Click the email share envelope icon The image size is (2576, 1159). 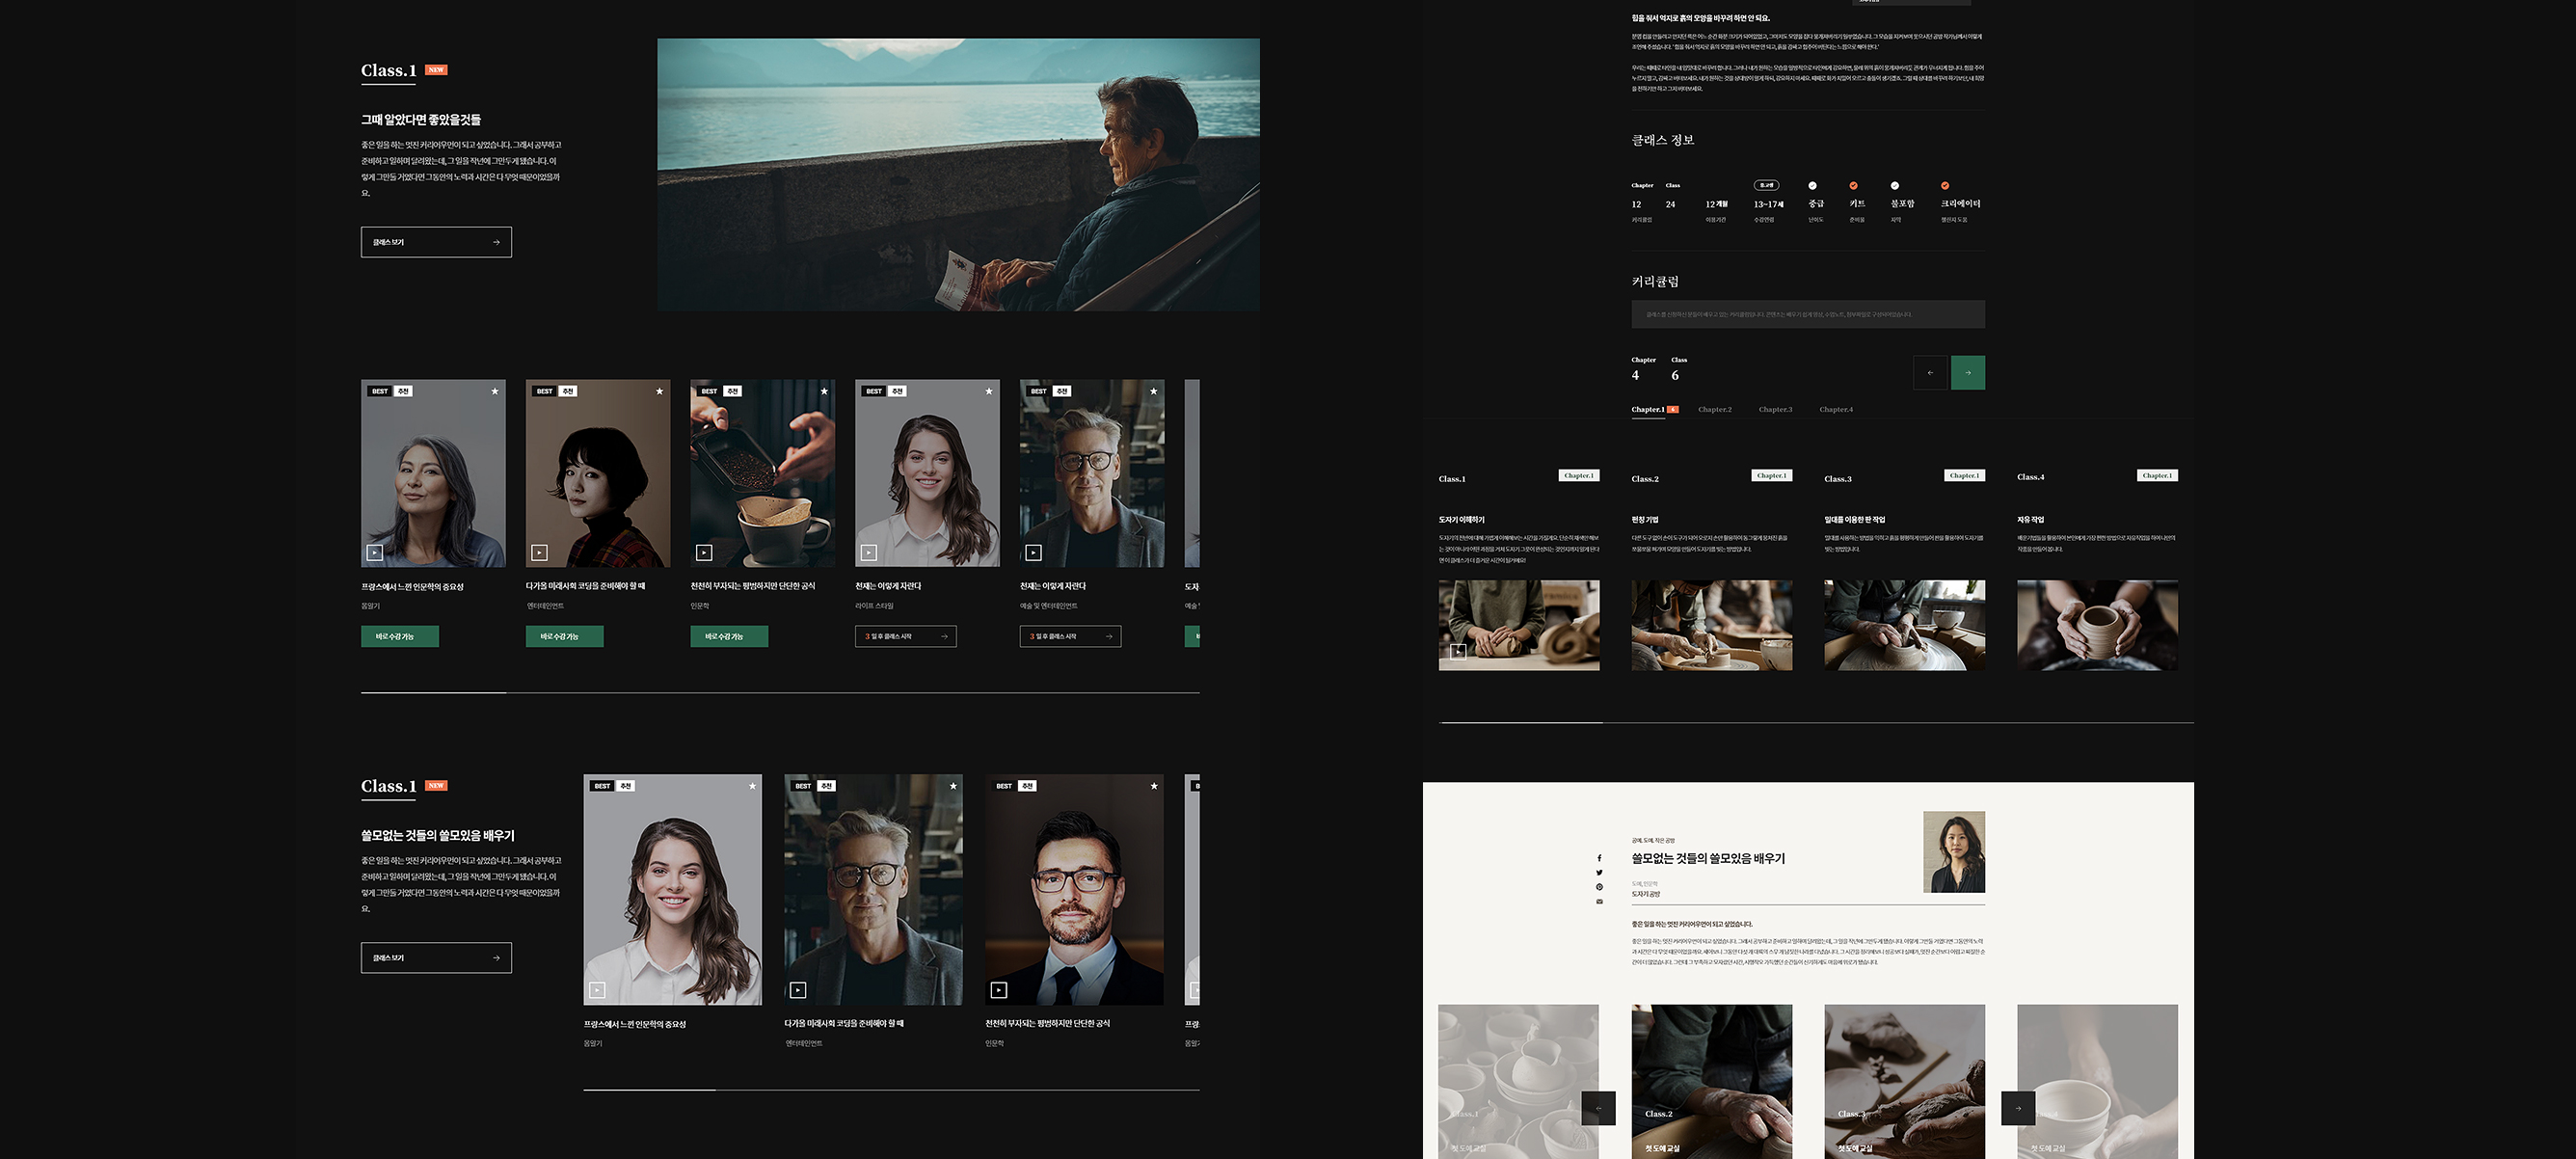(1599, 902)
